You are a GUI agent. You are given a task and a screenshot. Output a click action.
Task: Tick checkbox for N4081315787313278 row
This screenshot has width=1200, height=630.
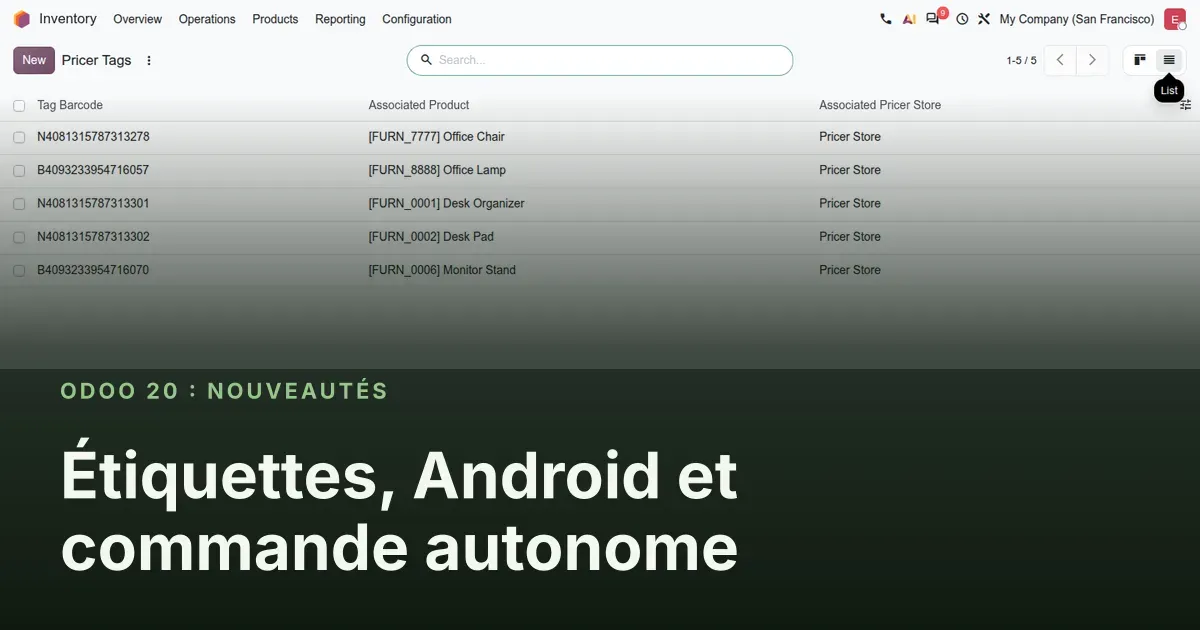click(19, 137)
